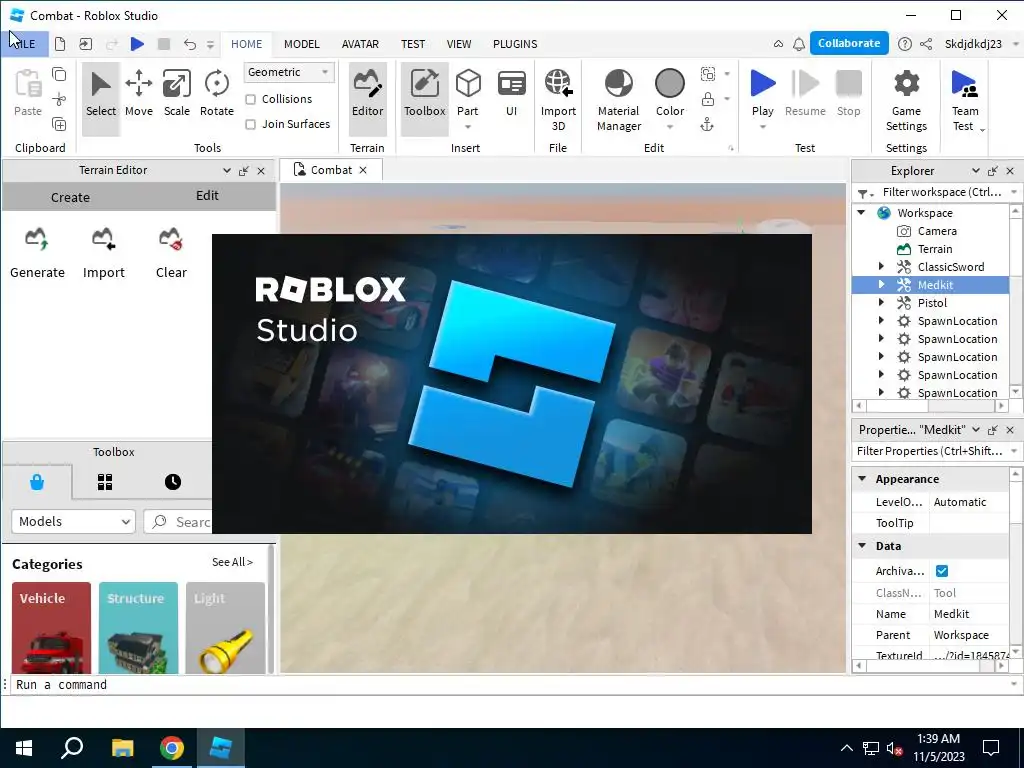
Task: Switch to the PLUGINS ribbon tab
Action: (515, 44)
